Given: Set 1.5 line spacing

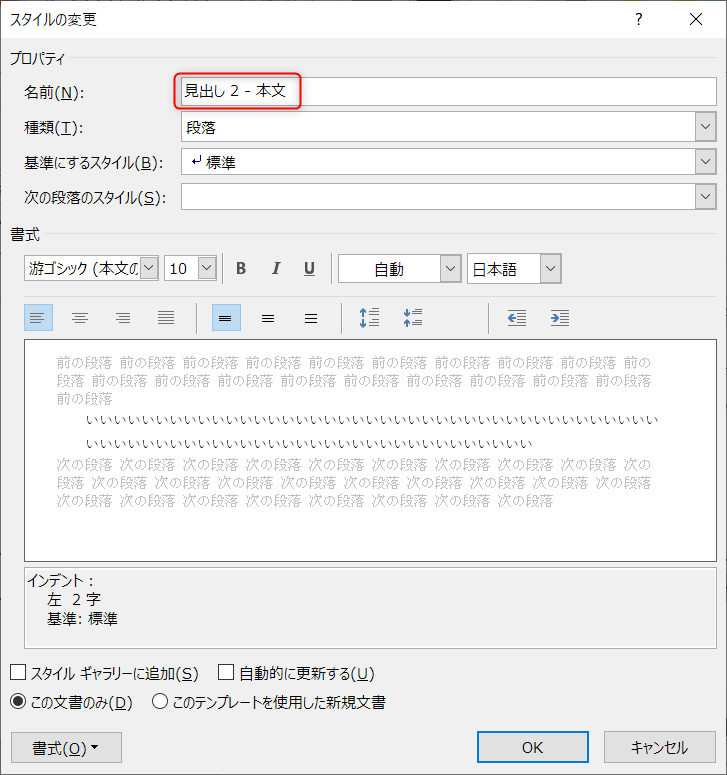Looking at the screenshot, I should tap(268, 318).
